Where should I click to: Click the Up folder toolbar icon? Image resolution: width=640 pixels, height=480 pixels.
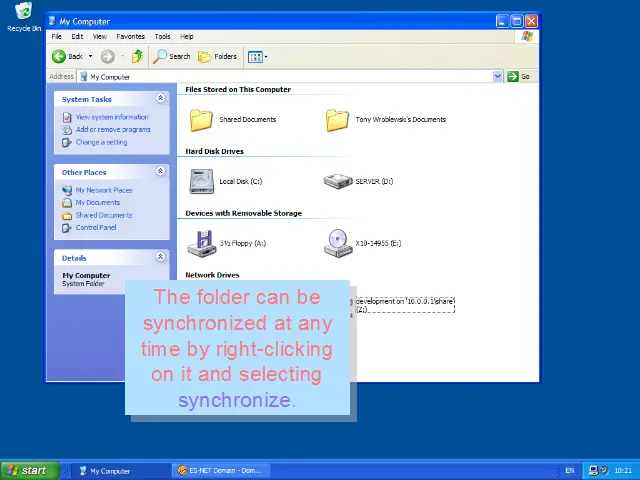(137, 57)
